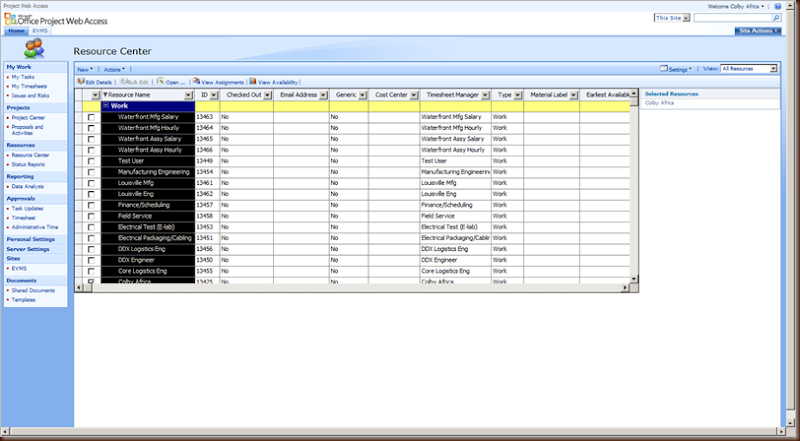Image resolution: width=800 pixels, height=441 pixels.
Task: Click the Open toolbar icon
Action: tap(161, 81)
